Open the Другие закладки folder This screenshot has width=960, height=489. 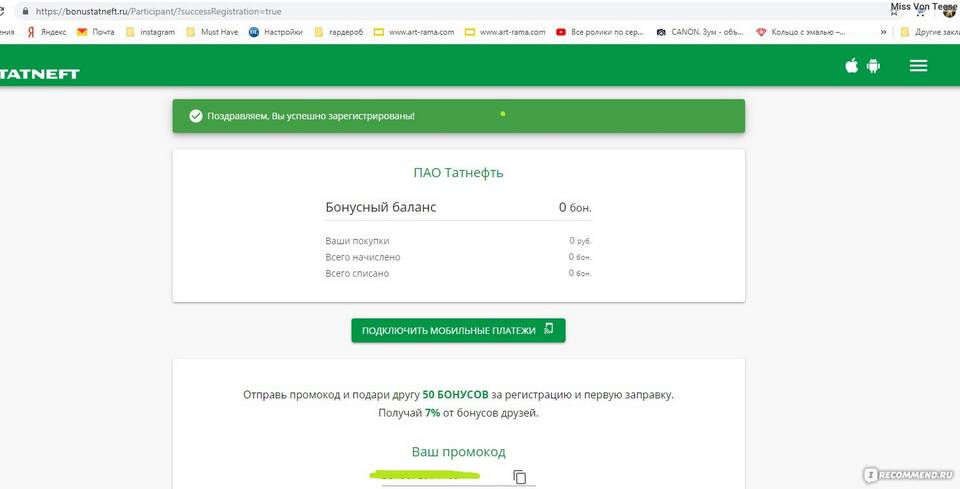click(x=929, y=32)
